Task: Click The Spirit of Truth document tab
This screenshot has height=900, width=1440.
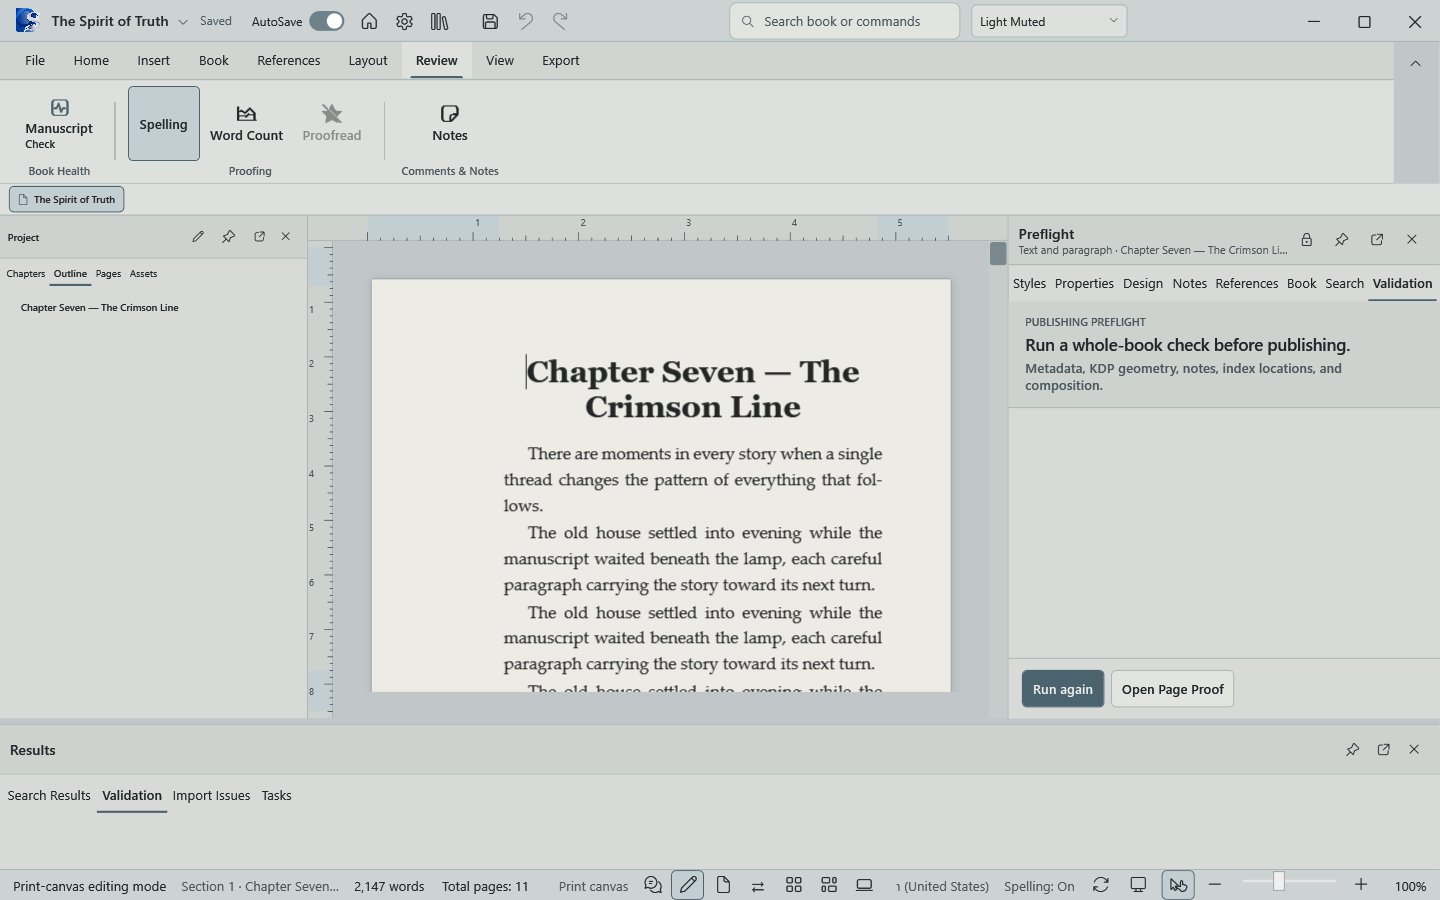Action: point(67,200)
